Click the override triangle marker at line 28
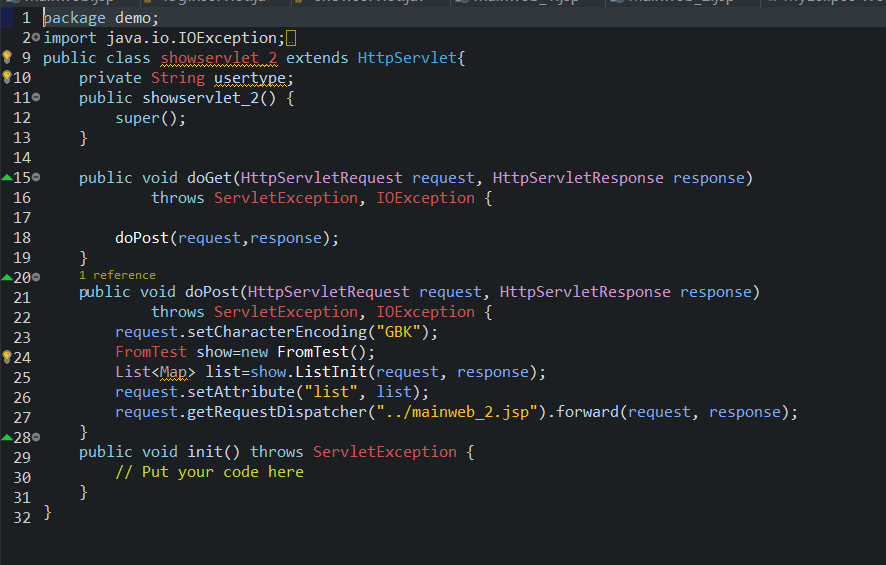Viewport: 886px width, 565px height. click(7, 437)
